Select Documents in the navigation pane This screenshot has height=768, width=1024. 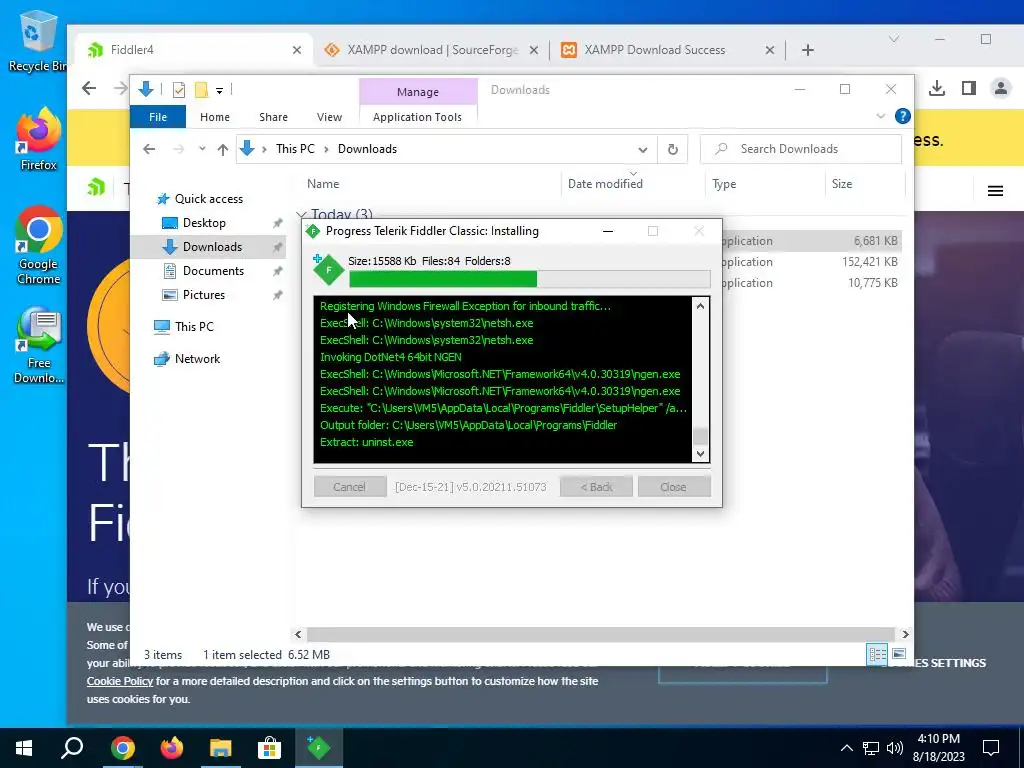pyautogui.click(x=214, y=270)
